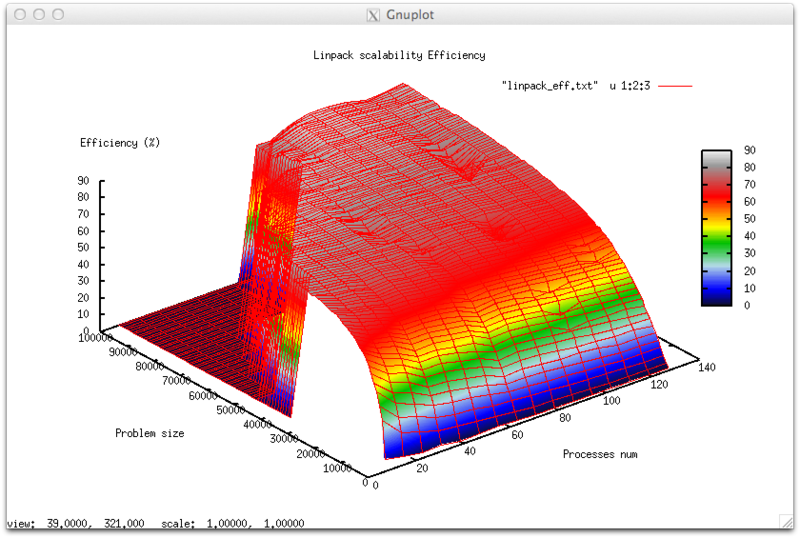
Task: Click the problem size tick 50000
Action: click(231, 410)
